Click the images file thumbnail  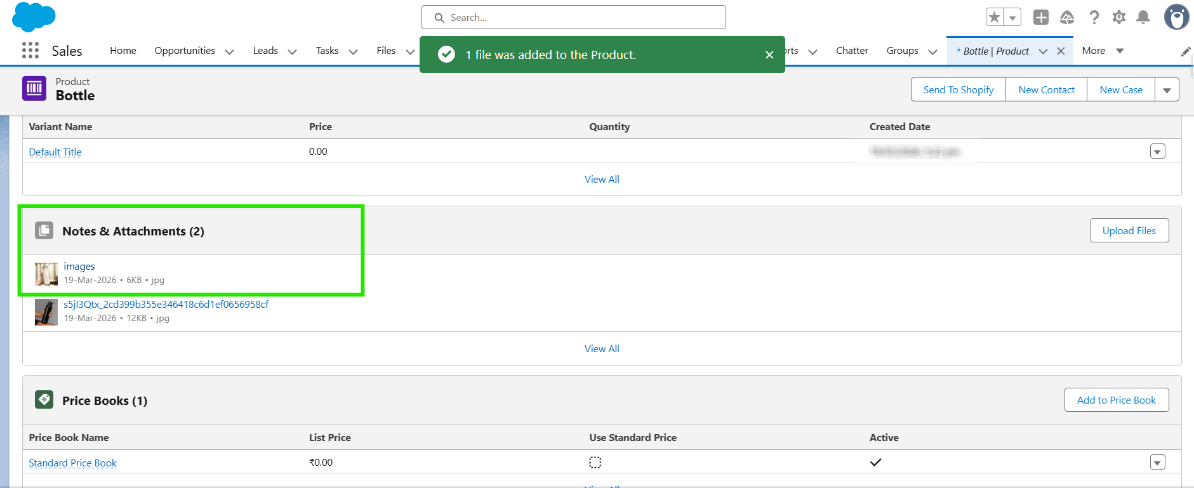tap(46, 273)
